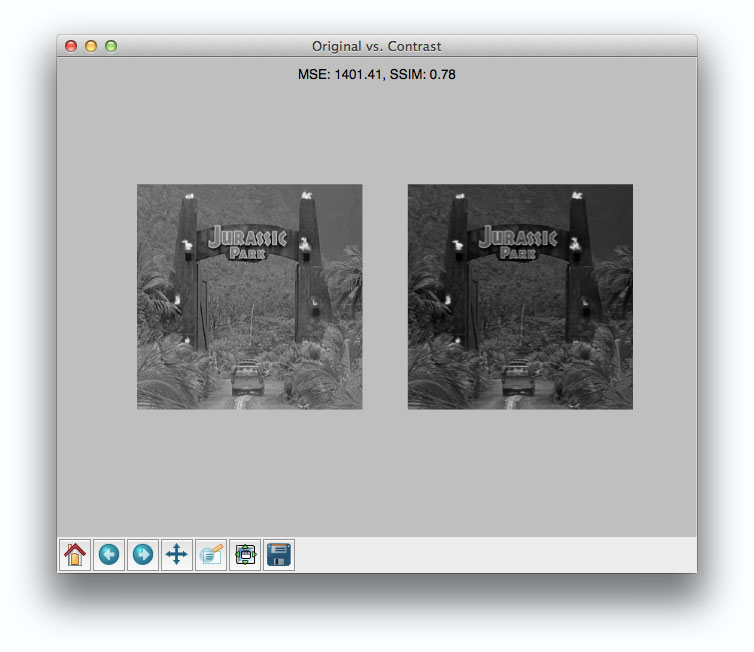Click the jeep in the right image
Viewport: 754px width, 652px height.
pyautogui.click(x=518, y=379)
